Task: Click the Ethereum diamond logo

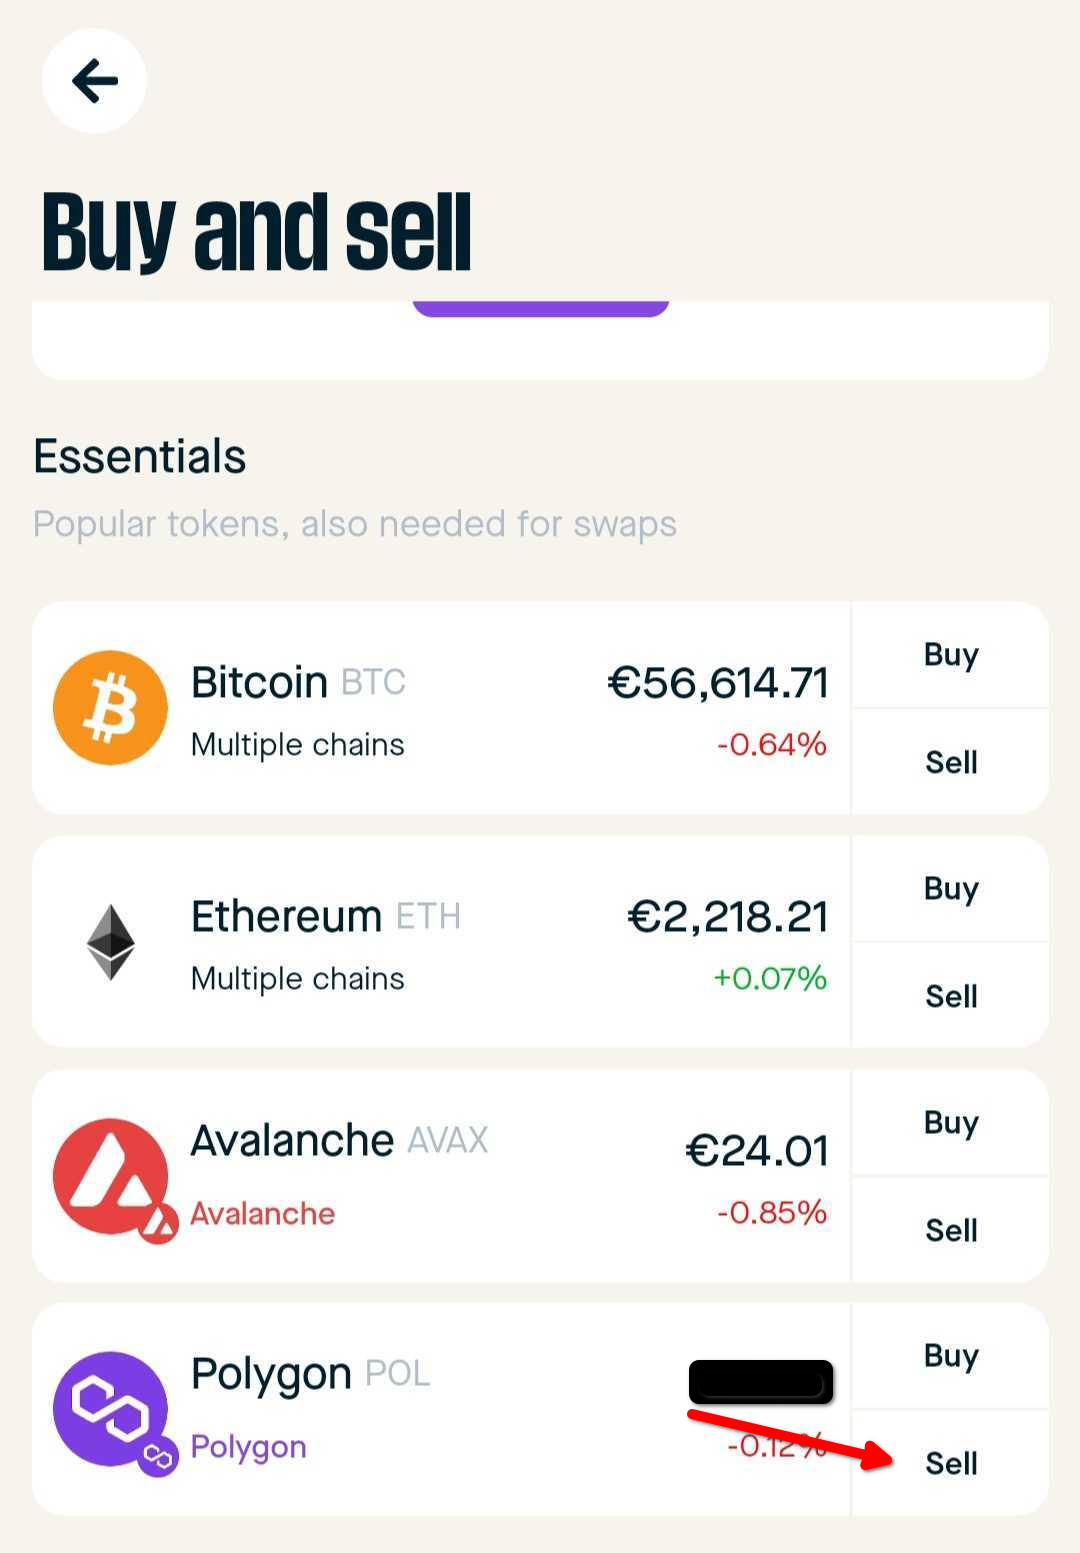Action: (x=110, y=942)
